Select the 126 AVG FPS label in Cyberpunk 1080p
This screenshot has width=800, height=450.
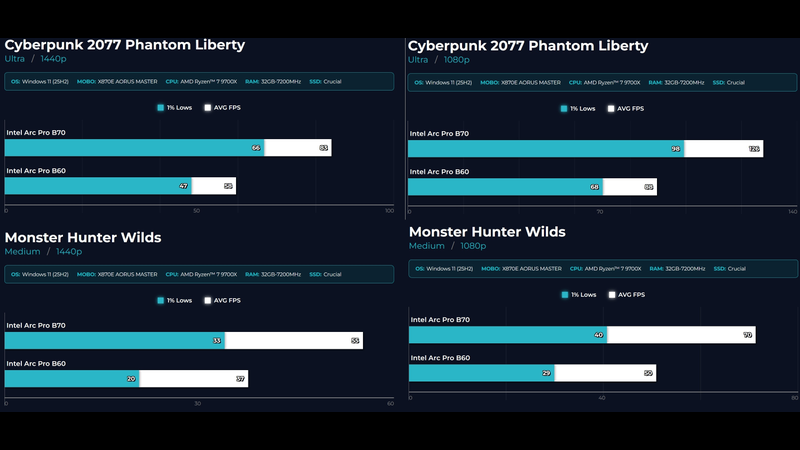pos(754,149)
